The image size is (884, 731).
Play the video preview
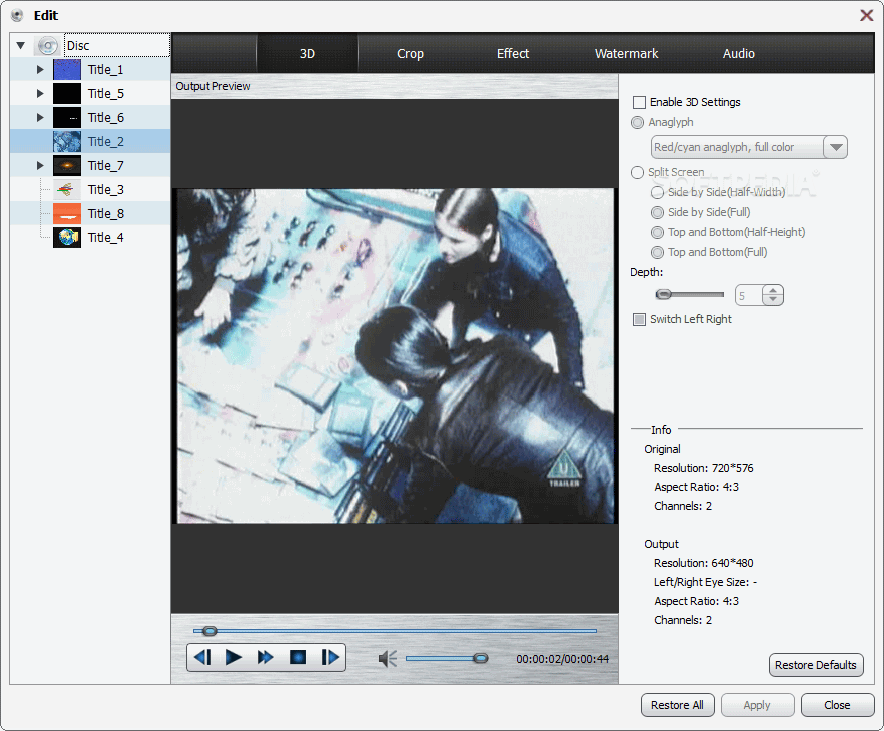(x=233, y=657)
